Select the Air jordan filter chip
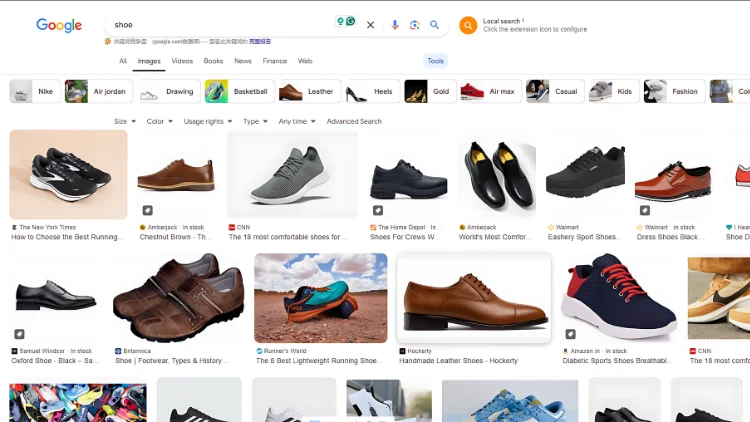 pyautogui.click(x=99, y=91)
